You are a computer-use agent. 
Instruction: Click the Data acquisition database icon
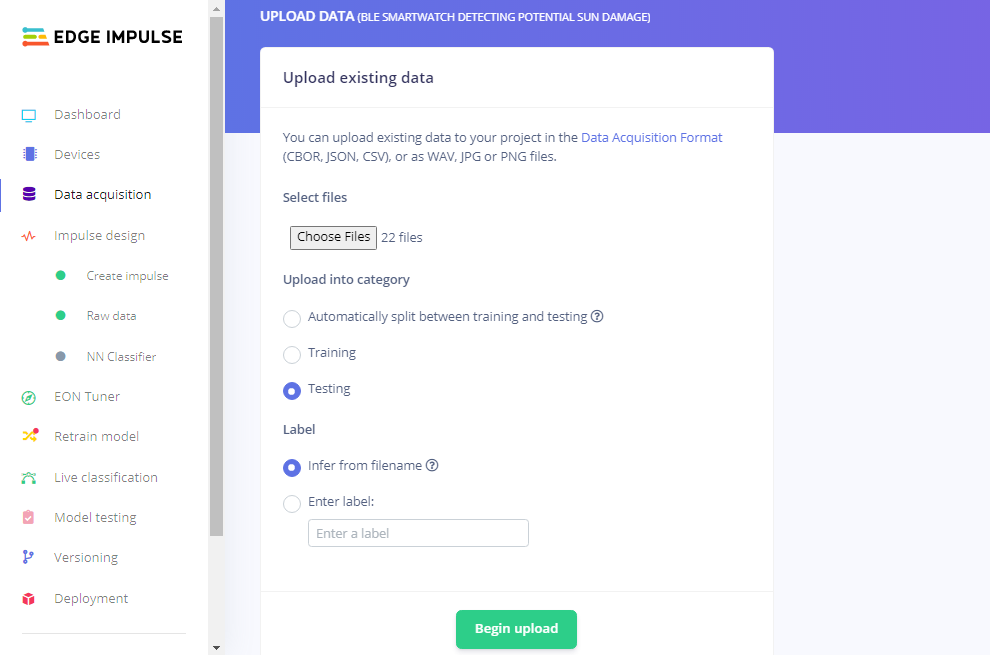tap(29, 195)
